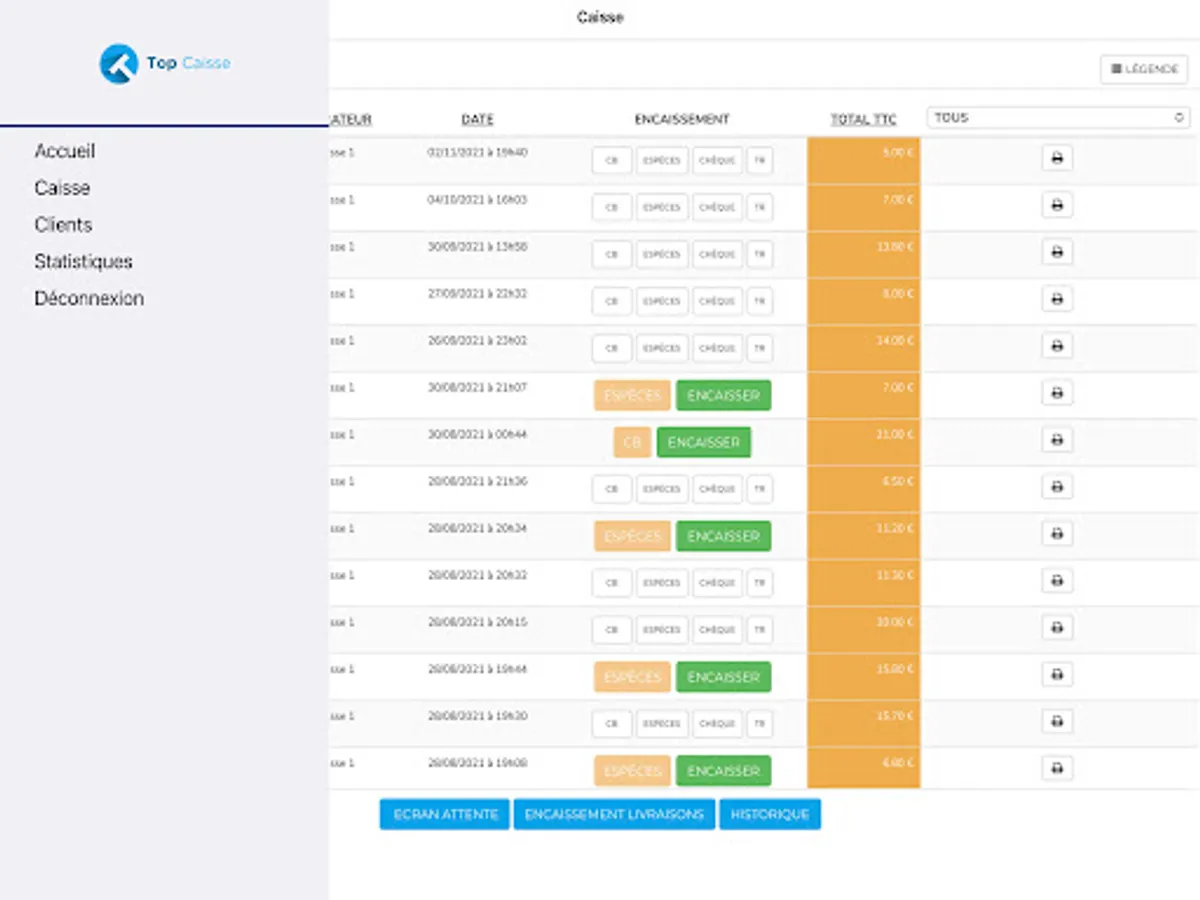The width and height of the screenshot is (1200, 900).
Task: Print the ticket from 13h58 row
Action: pyautogui.click(x=1057, y=252)
